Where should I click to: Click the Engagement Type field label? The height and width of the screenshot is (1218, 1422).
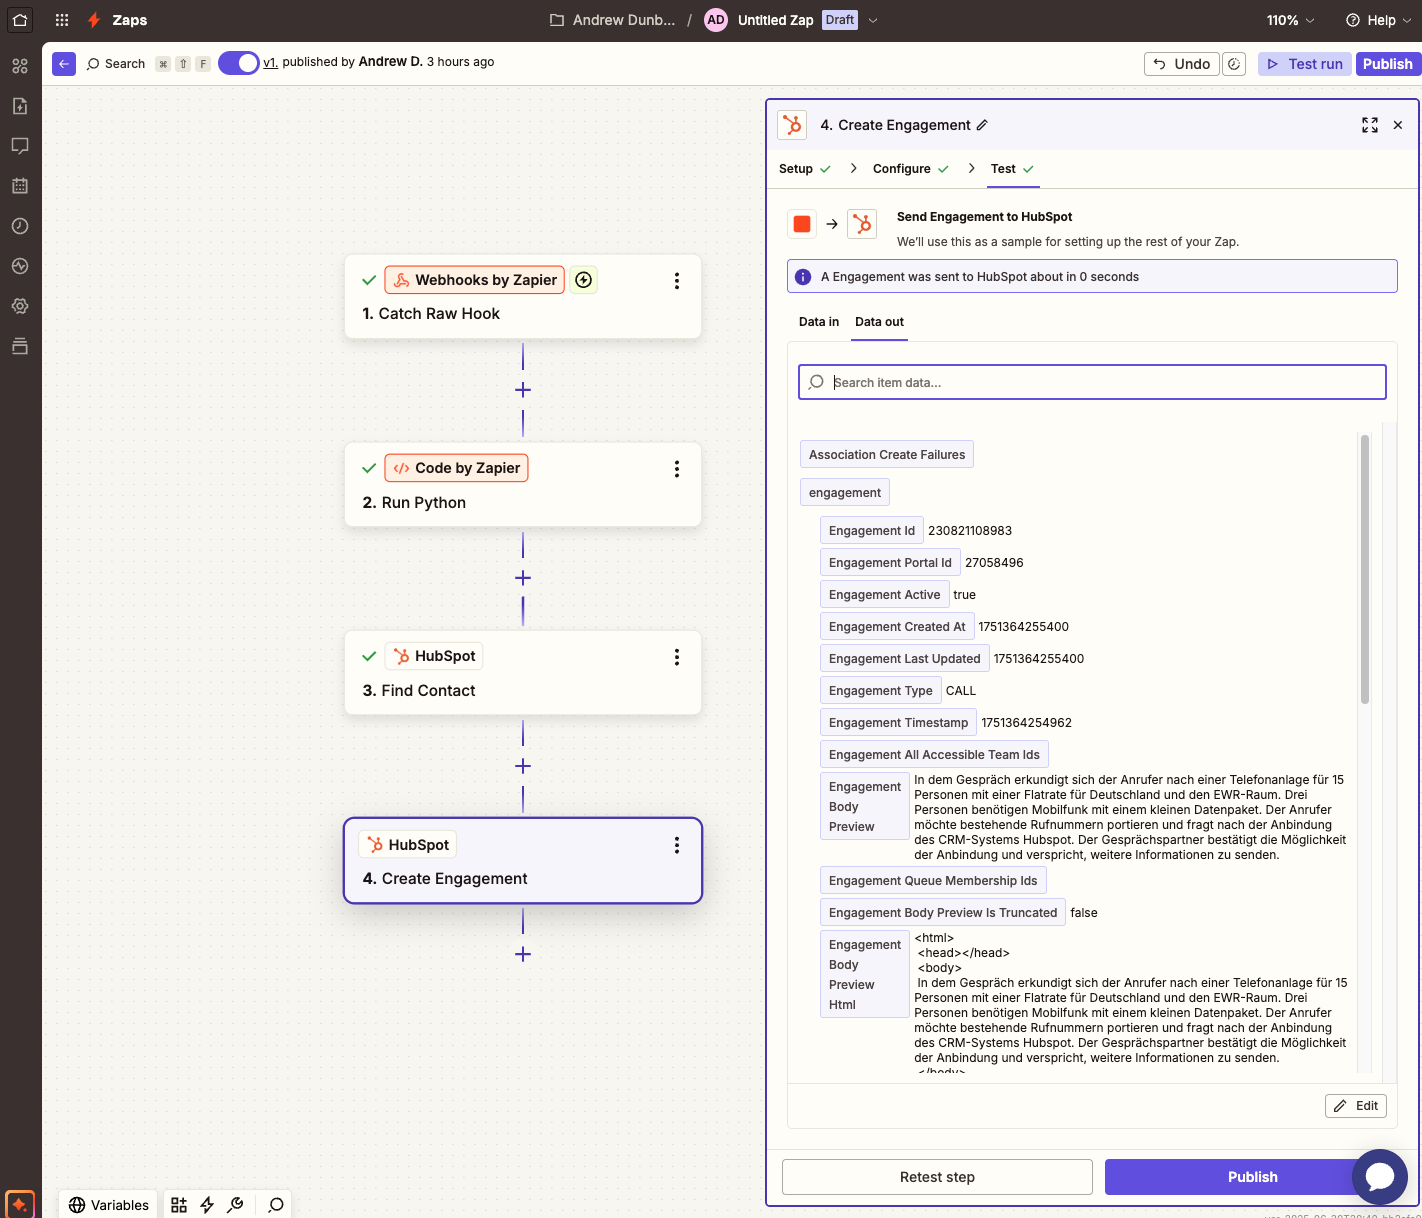[881, 691]
